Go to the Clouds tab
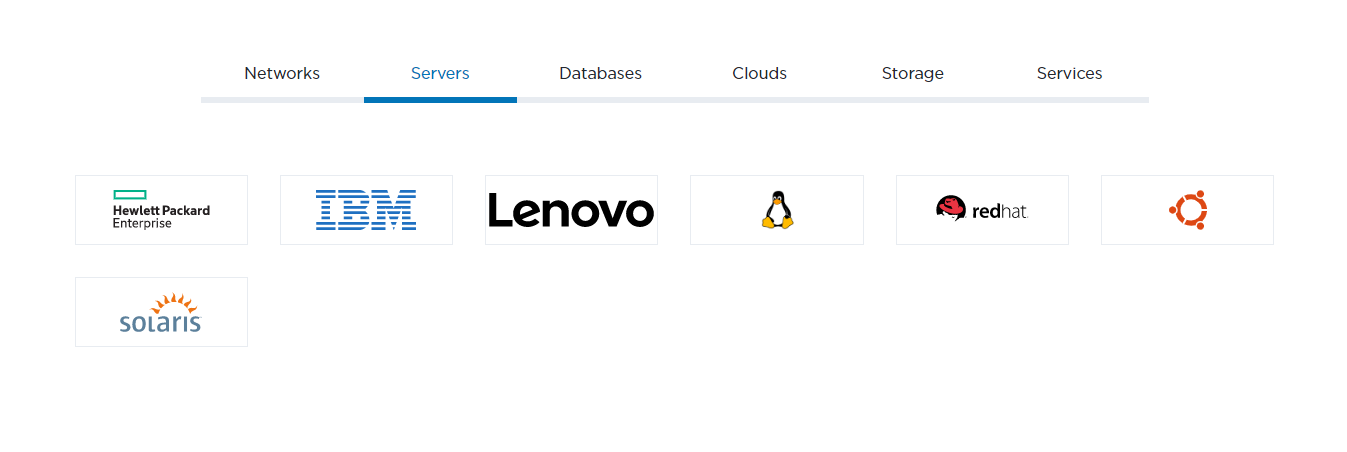The height and width of the screenshot is (452, 1347). pyautogui.click(x=759, y=73)
